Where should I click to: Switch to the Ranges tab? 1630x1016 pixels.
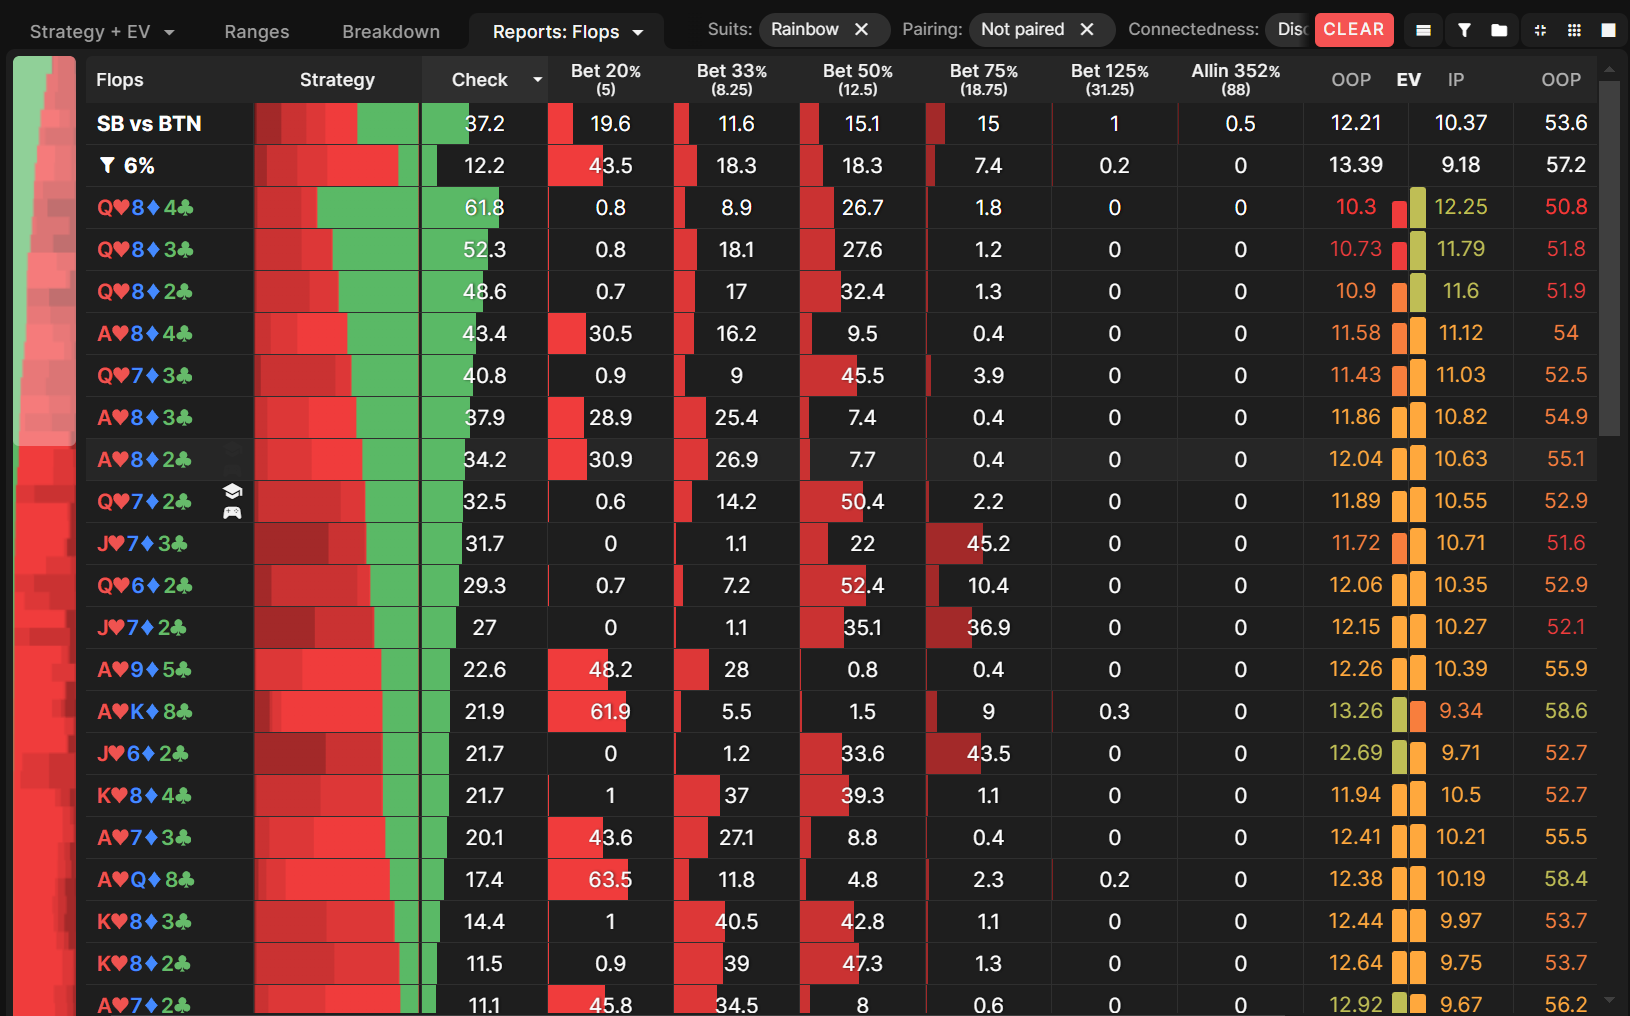257,32
